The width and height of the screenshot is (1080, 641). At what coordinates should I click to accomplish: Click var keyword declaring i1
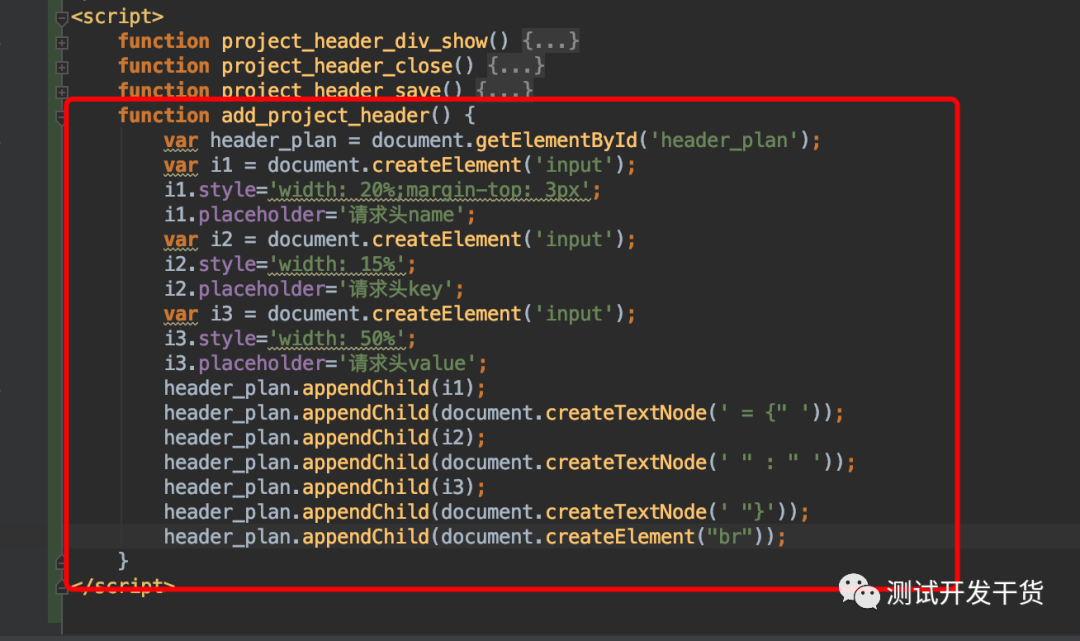pos(180,166)
